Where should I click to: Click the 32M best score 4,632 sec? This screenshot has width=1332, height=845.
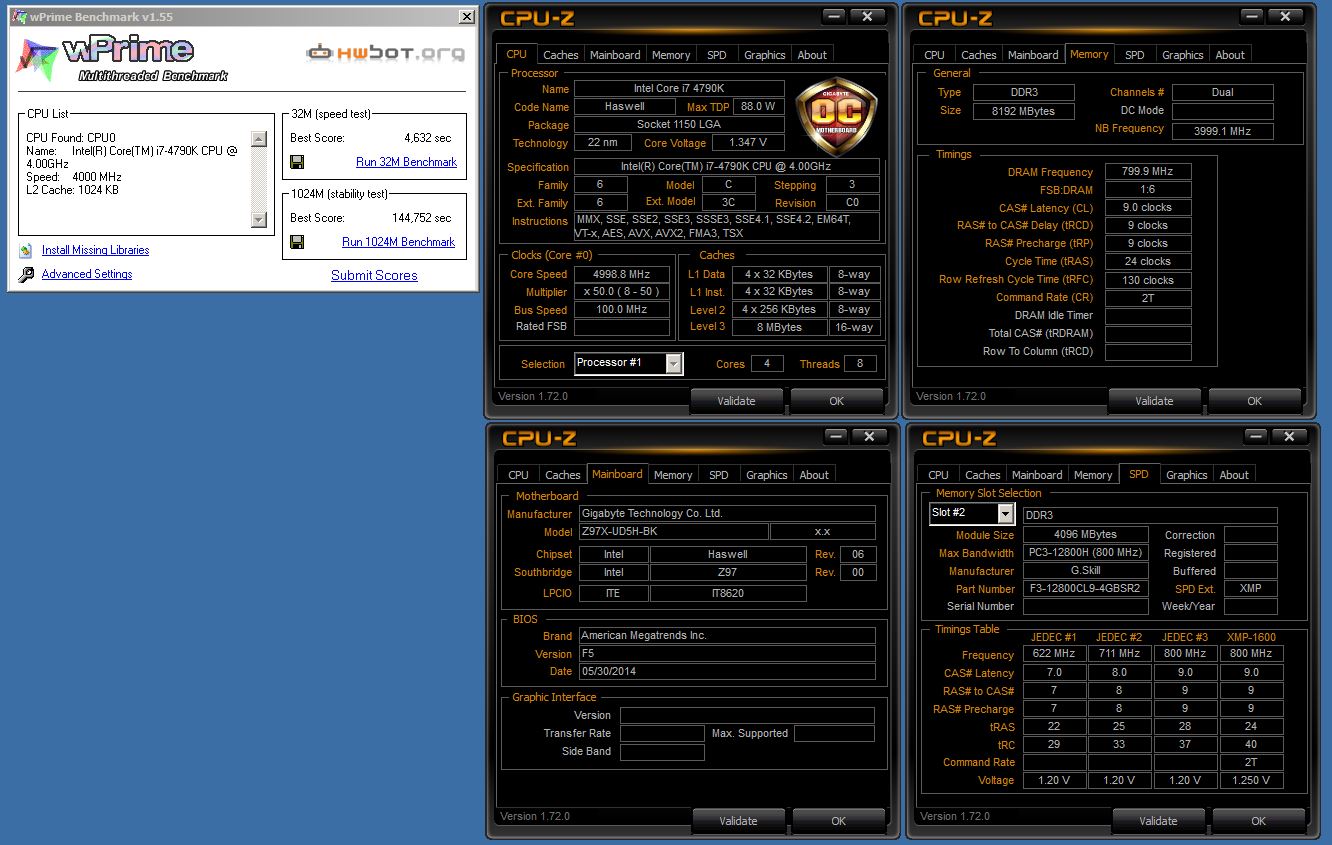coord(427,138)
